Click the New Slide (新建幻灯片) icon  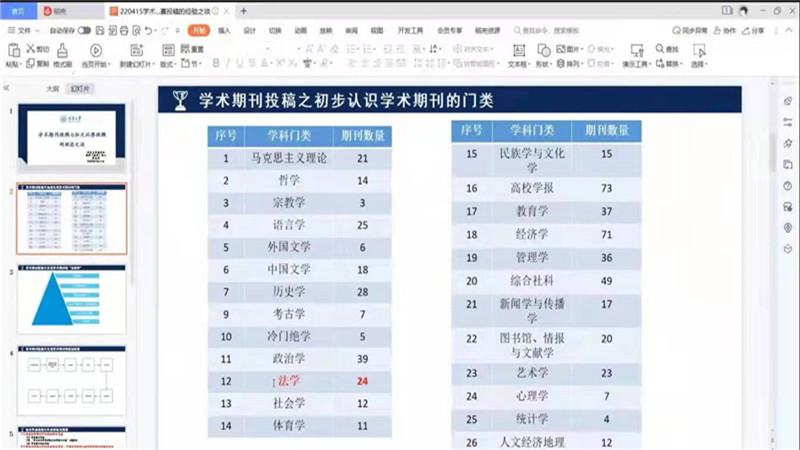pyautogui.click(x=137, y=52)
